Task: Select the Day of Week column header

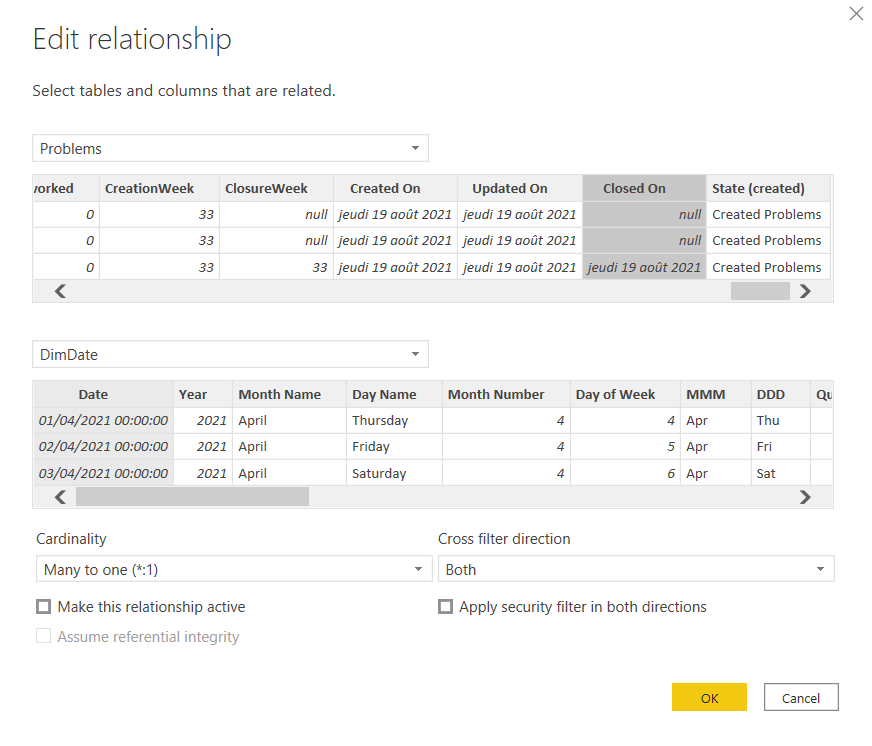Action: coord(625,394)
